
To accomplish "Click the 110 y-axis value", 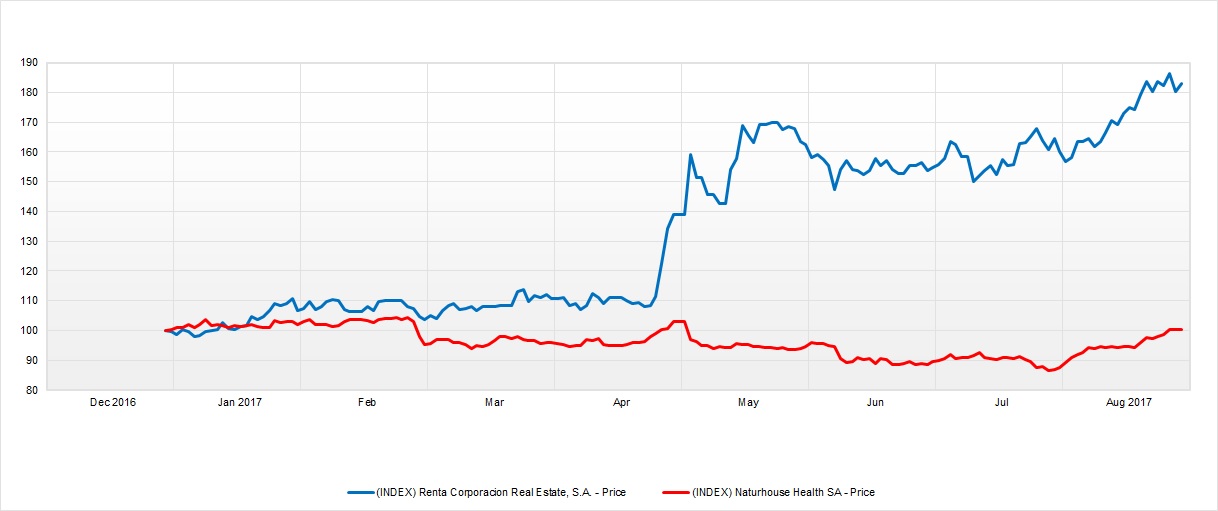I will click(28, 301).
